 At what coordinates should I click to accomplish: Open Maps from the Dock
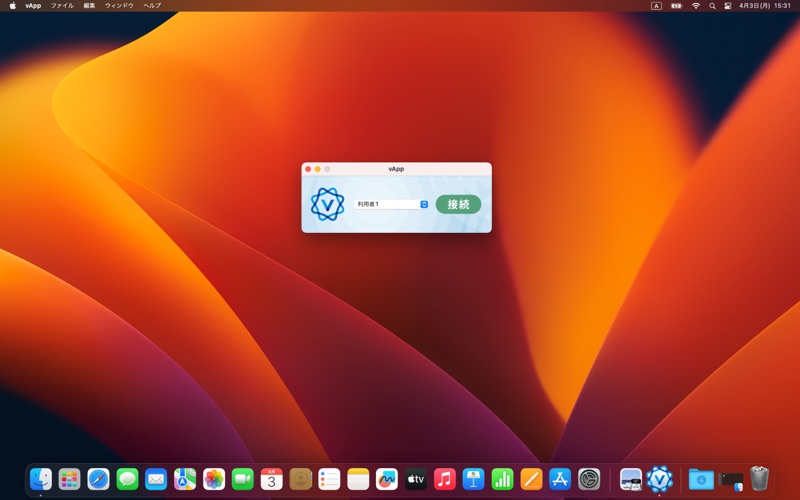[x=185, y=480]
